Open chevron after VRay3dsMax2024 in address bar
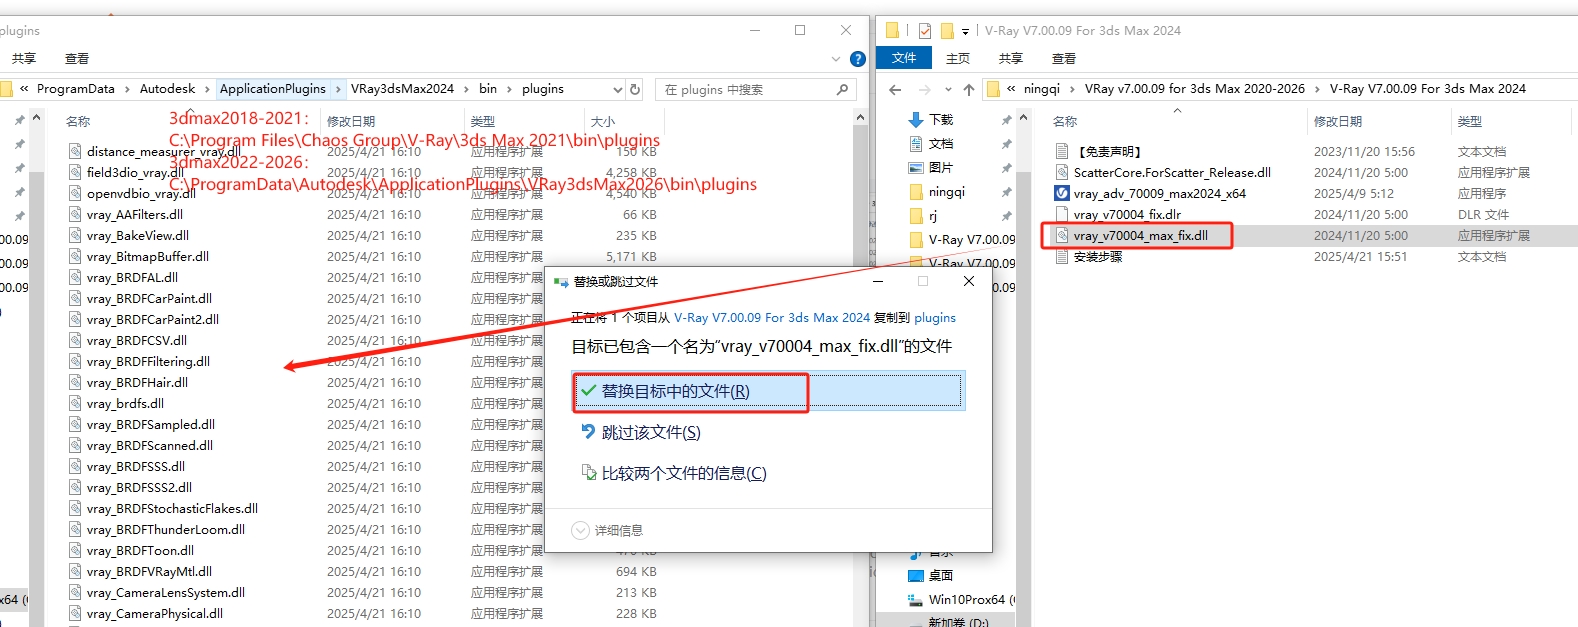 [466, 89]
